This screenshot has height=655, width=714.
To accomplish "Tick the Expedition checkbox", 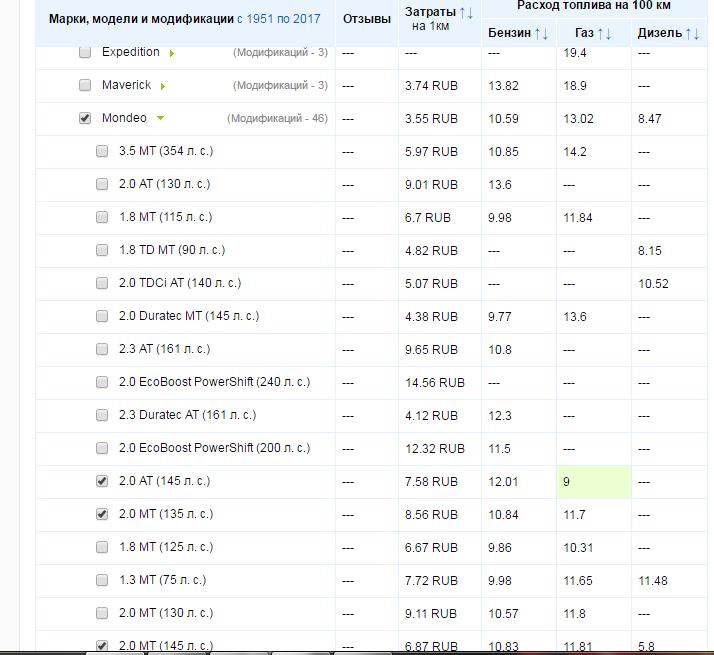I will [x=85, y=52].
